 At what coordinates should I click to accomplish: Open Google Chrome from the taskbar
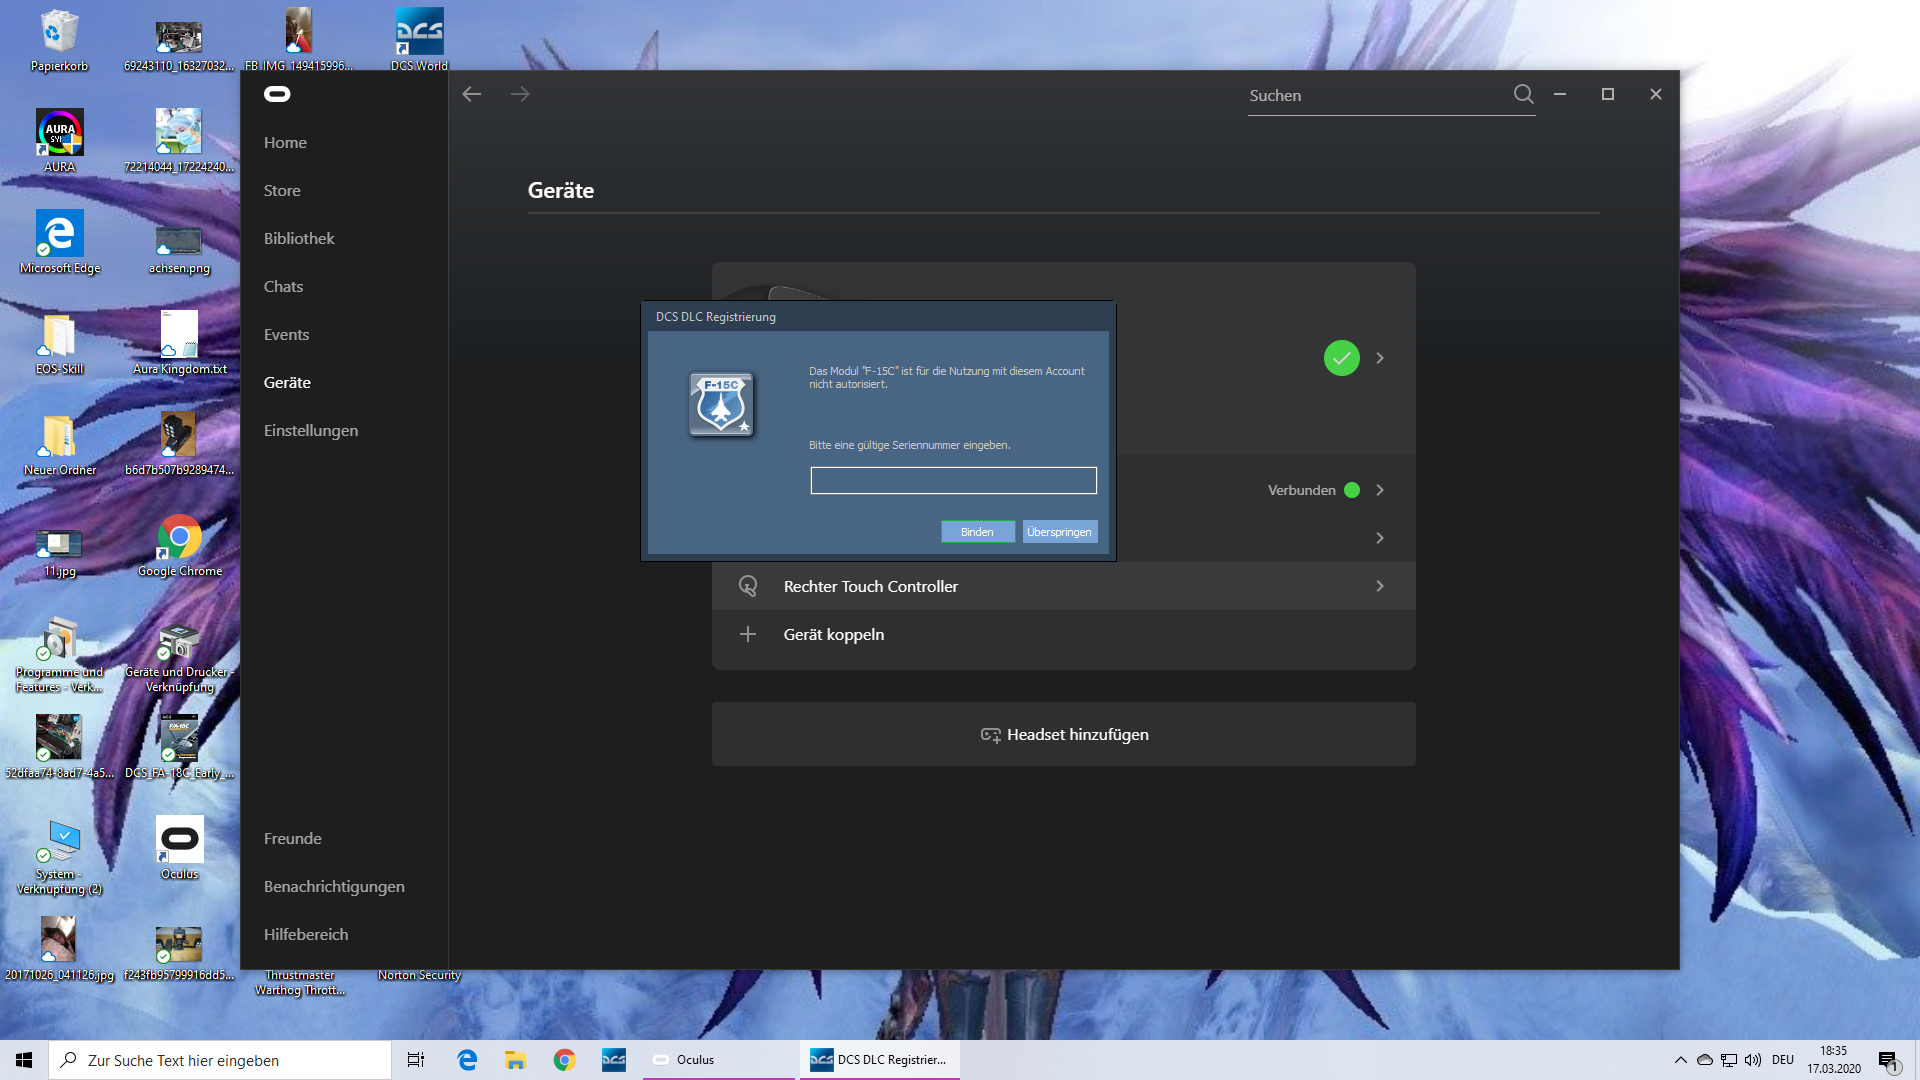(x=565, y=1060)
